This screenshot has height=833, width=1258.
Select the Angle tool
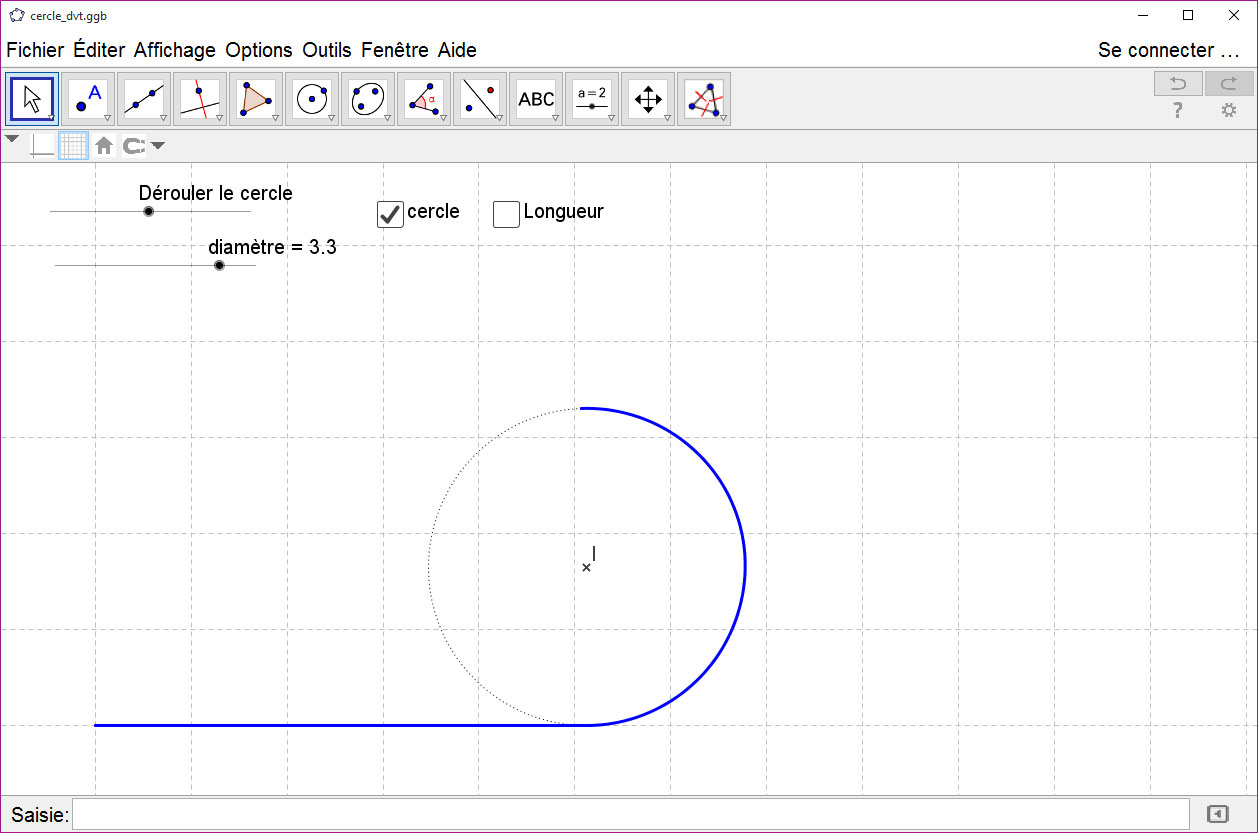pos(424,98)
